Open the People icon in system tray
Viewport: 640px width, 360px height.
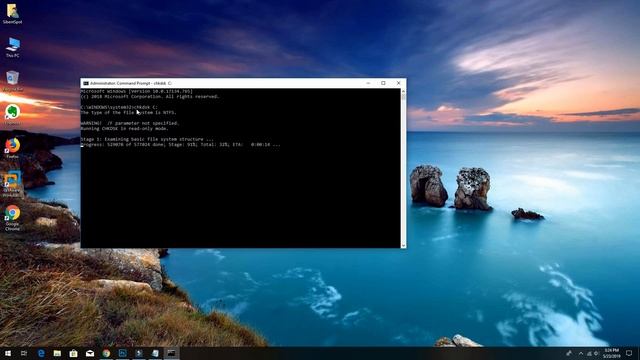(569, 353)
